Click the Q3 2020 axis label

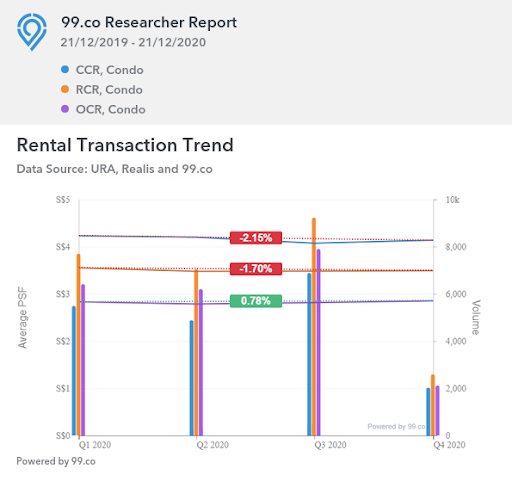(330, 445)
